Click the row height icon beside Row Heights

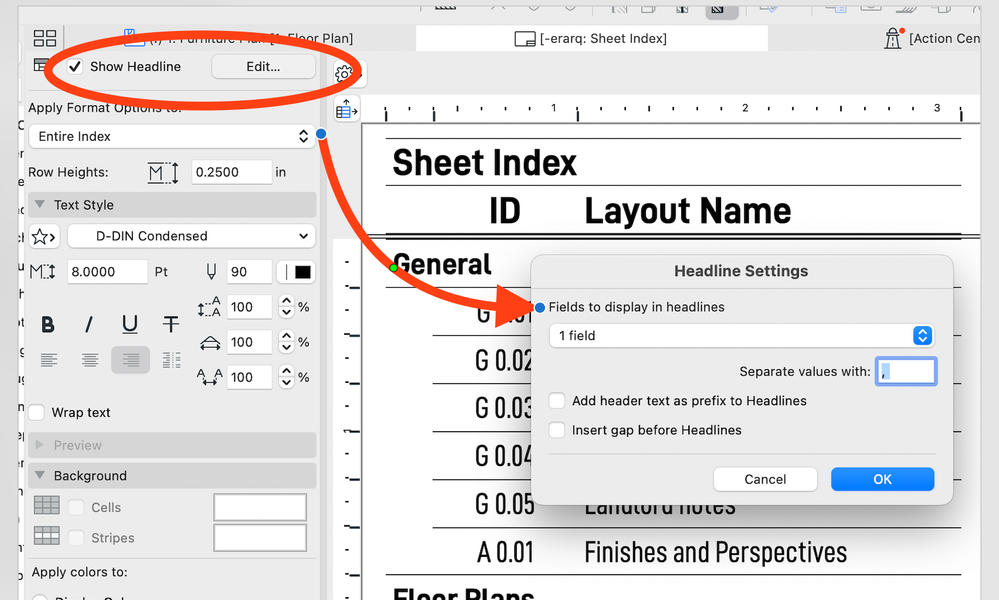[x=162, y=173]
